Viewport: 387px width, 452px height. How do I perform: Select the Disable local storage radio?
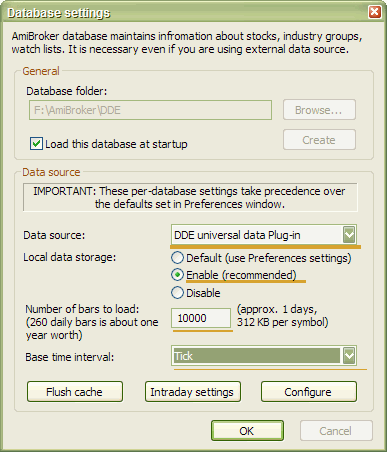click(x=177, y=293)
